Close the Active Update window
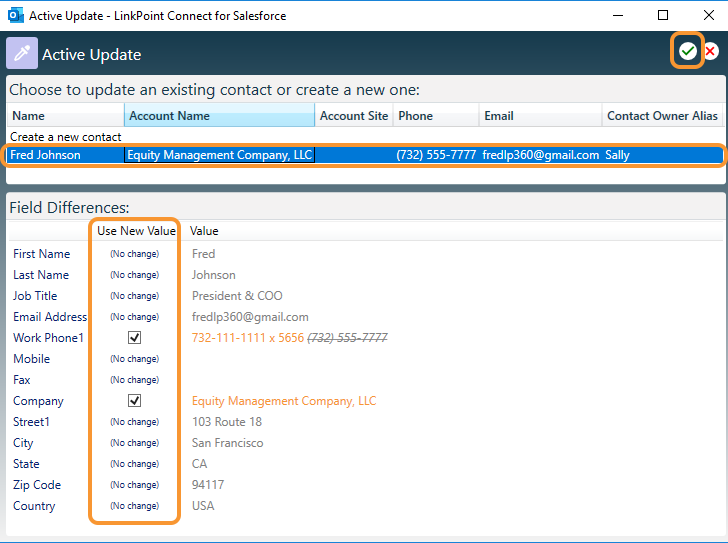Screen dimensions: 728x543 [708, 15]
